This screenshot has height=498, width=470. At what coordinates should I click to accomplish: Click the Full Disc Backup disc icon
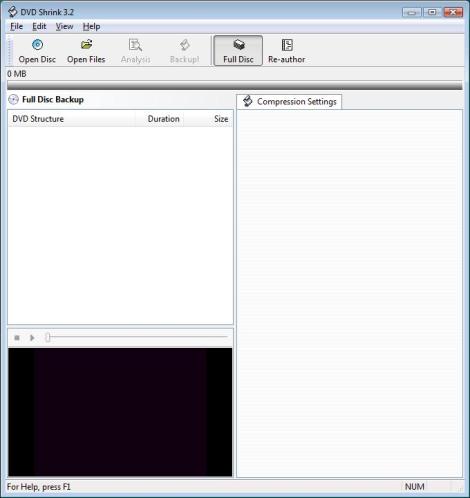13,100
